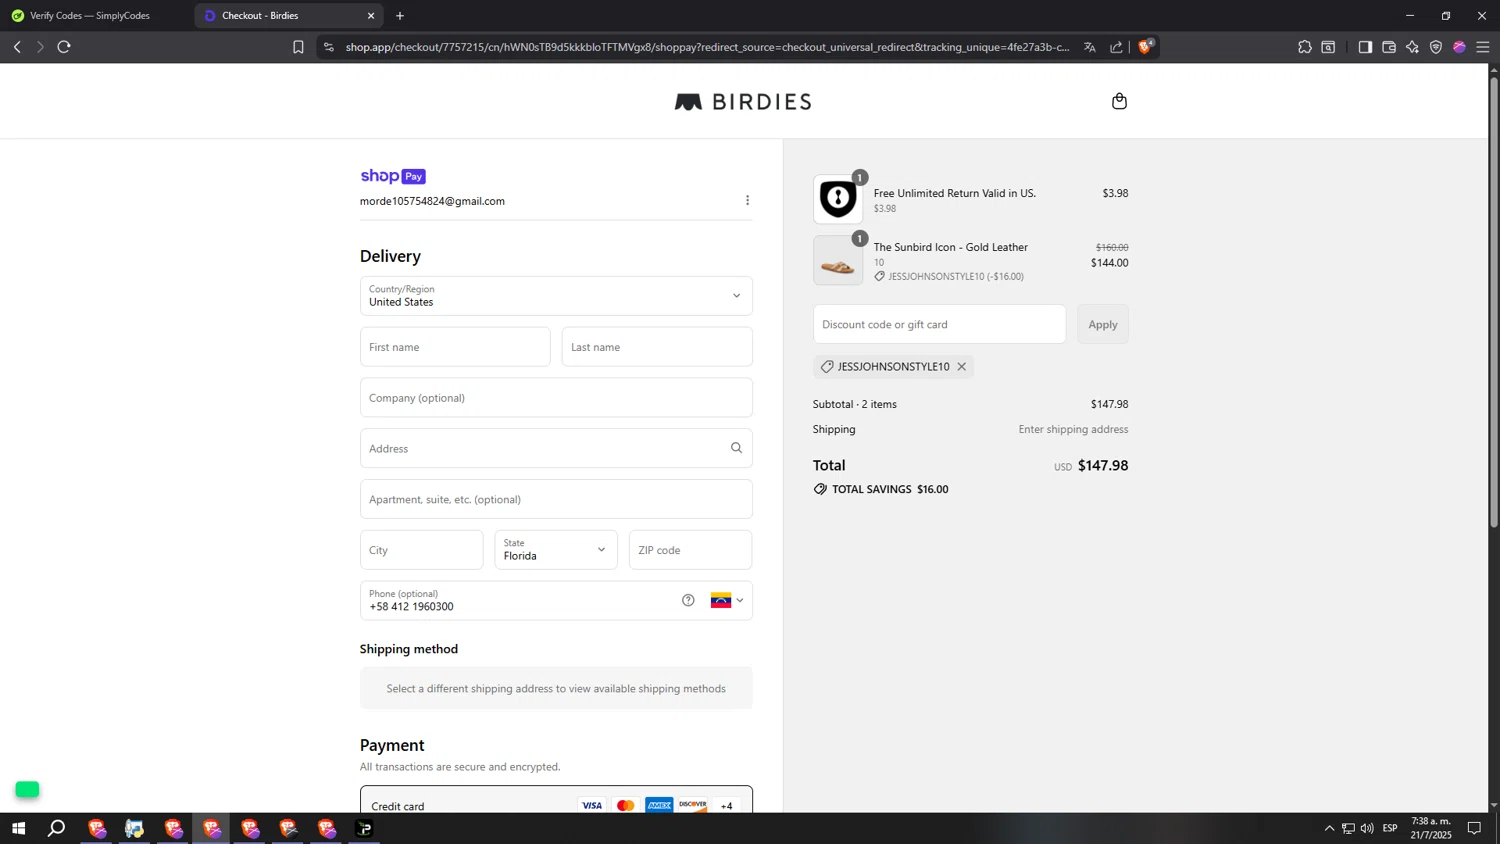Open browser extensions puzzle icon
The width and height of the screenshot is (1500, 844).
(x=1305, y=47)
